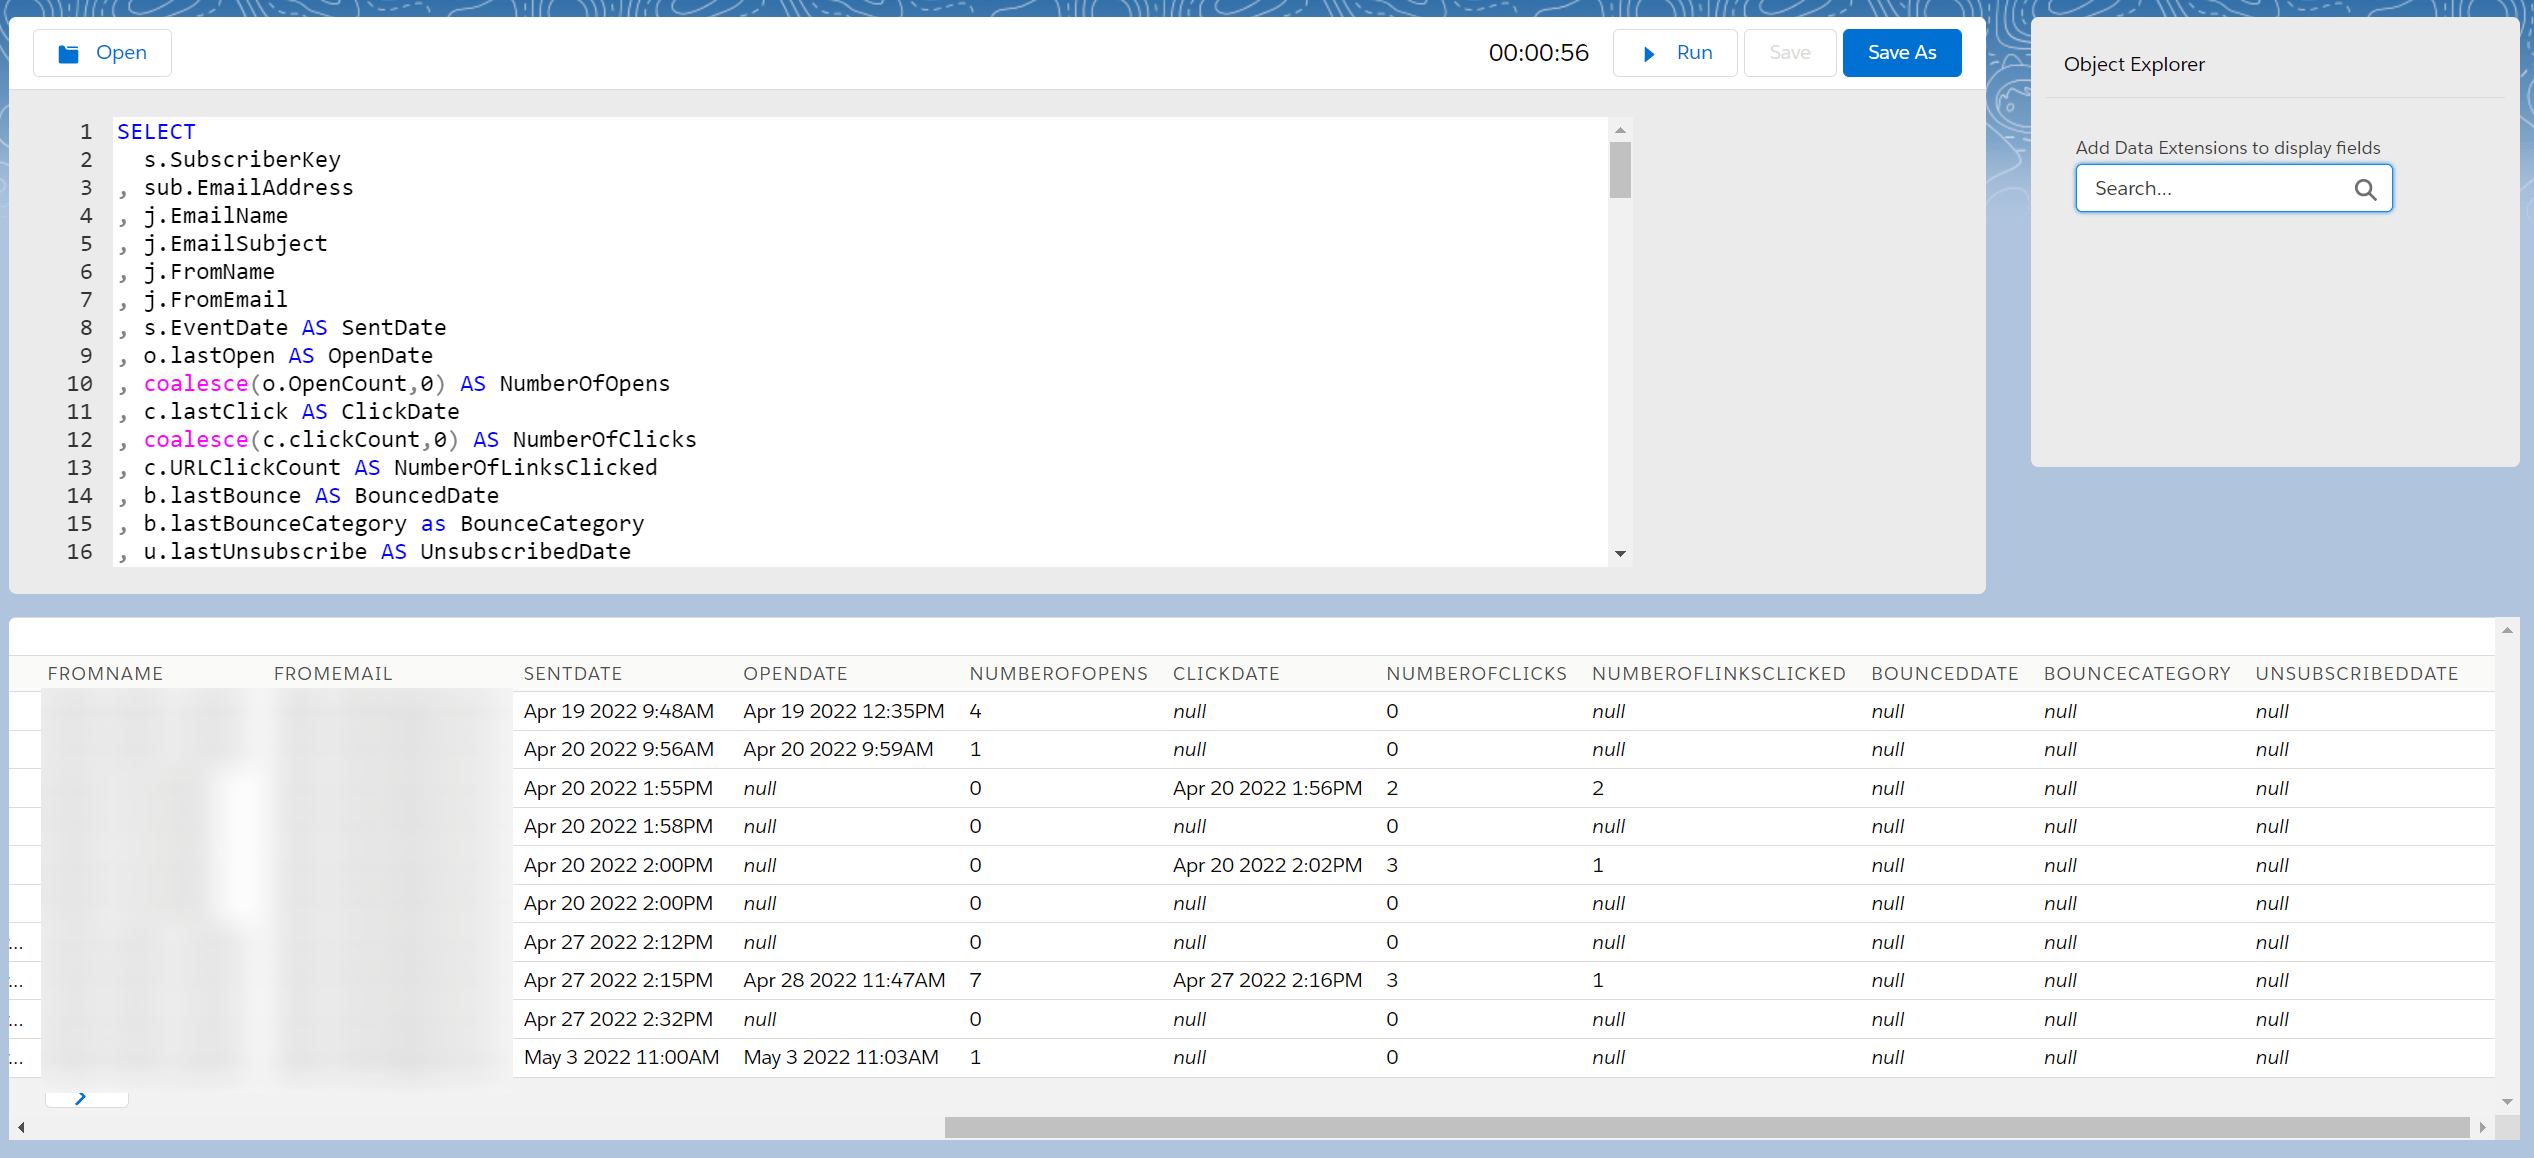The height and width of the screenshot is (1158, 2534).
Task: Click results vertical scrollbar down arrow
Action: (2507, 1102)
